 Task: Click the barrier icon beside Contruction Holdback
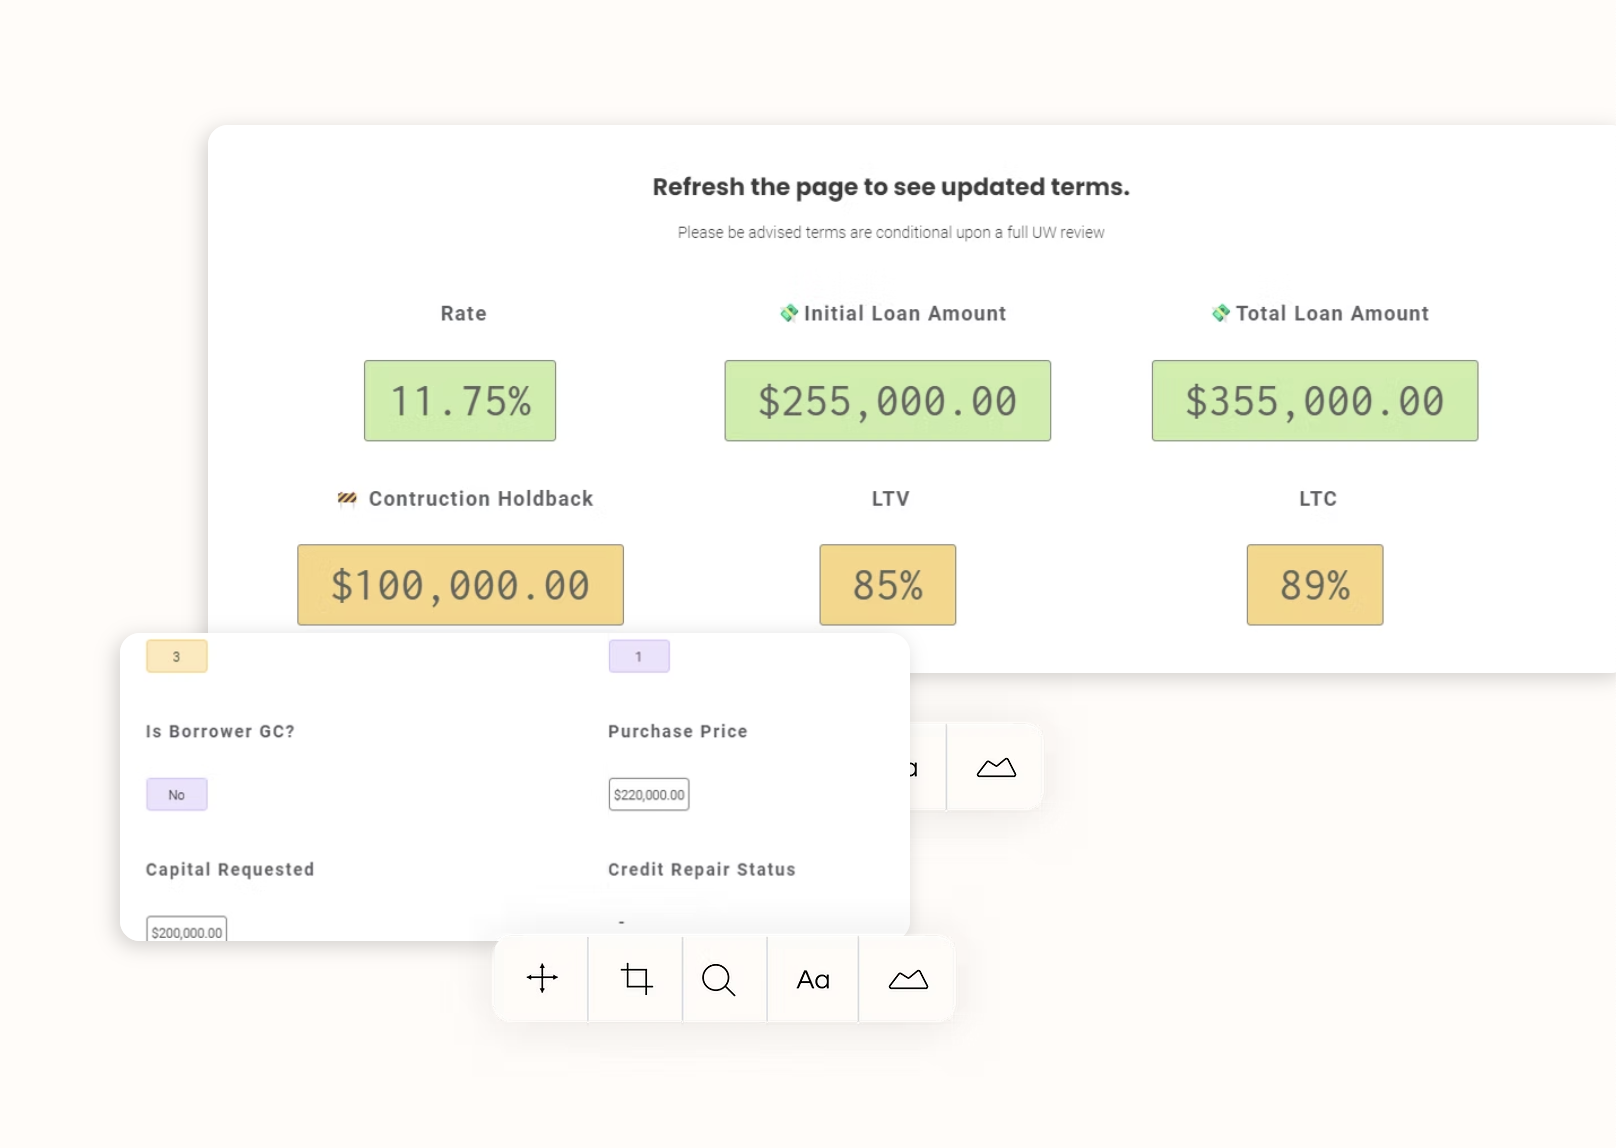347,498
